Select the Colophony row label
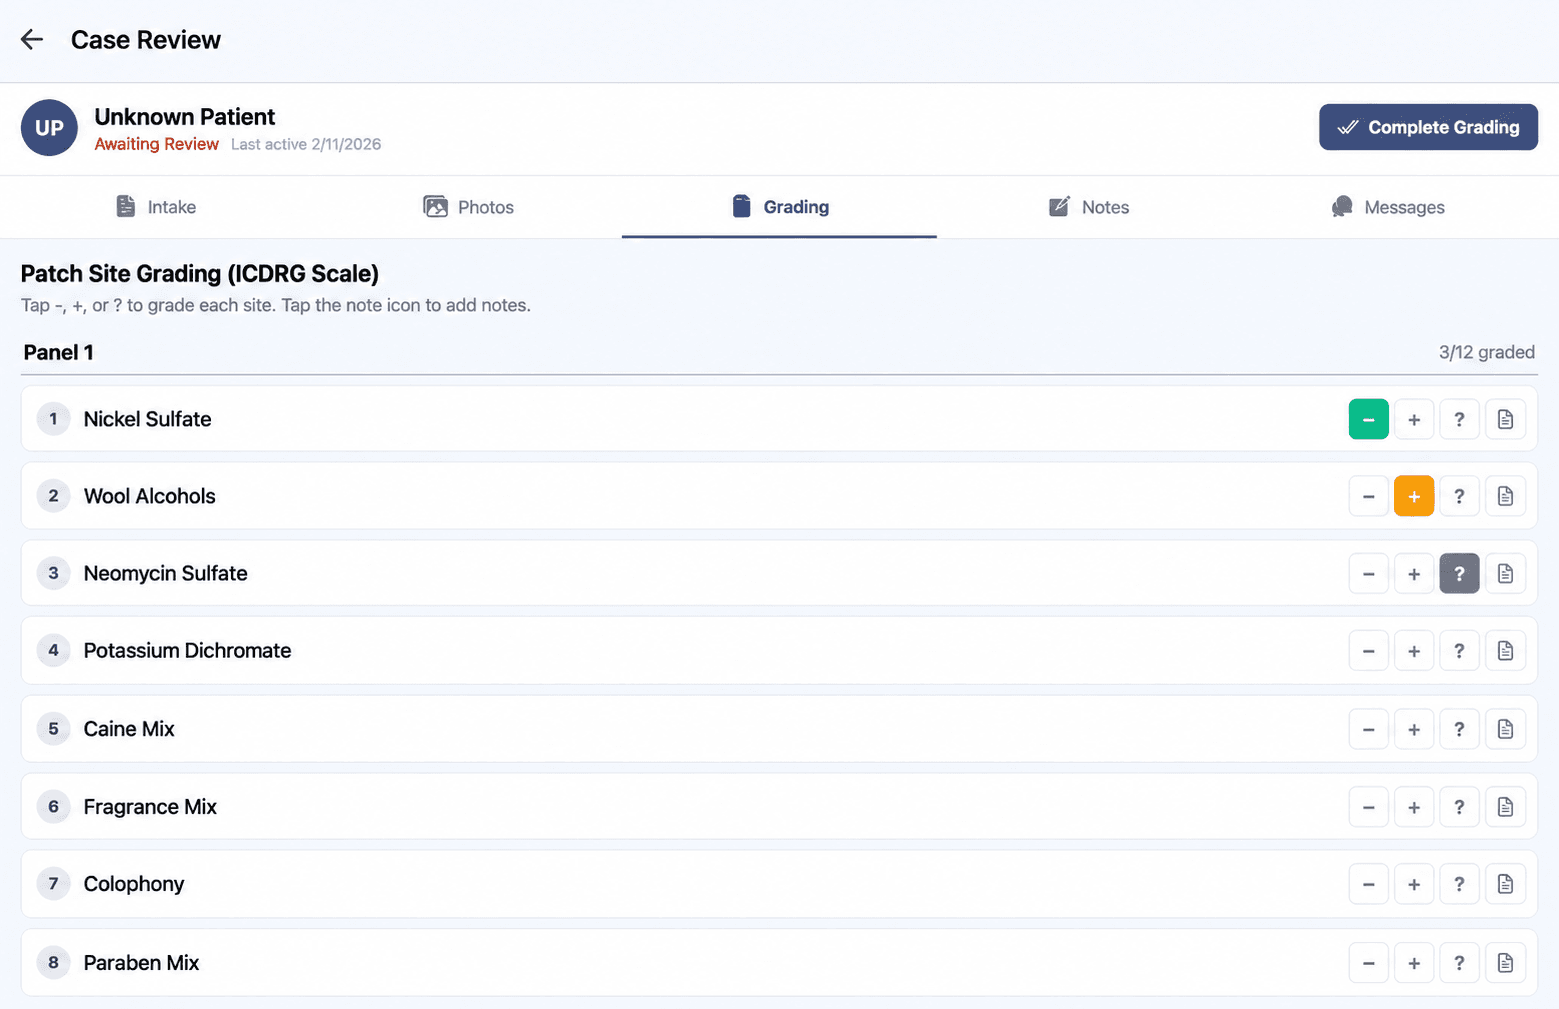This screenshot has height=1009, width=1559. pyautogui.click(x=134, y=884)
